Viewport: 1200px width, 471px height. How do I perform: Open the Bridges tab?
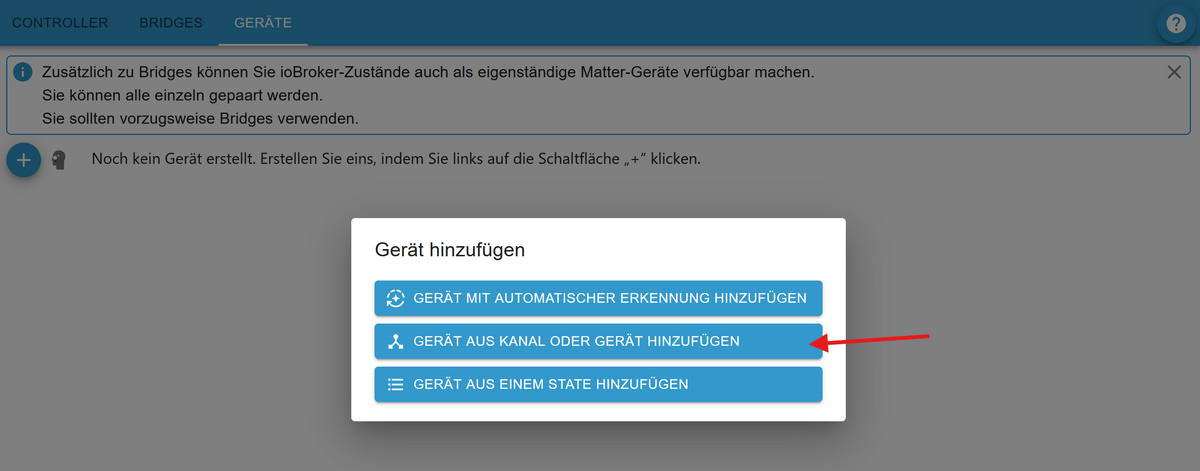[x=170, y=22]
